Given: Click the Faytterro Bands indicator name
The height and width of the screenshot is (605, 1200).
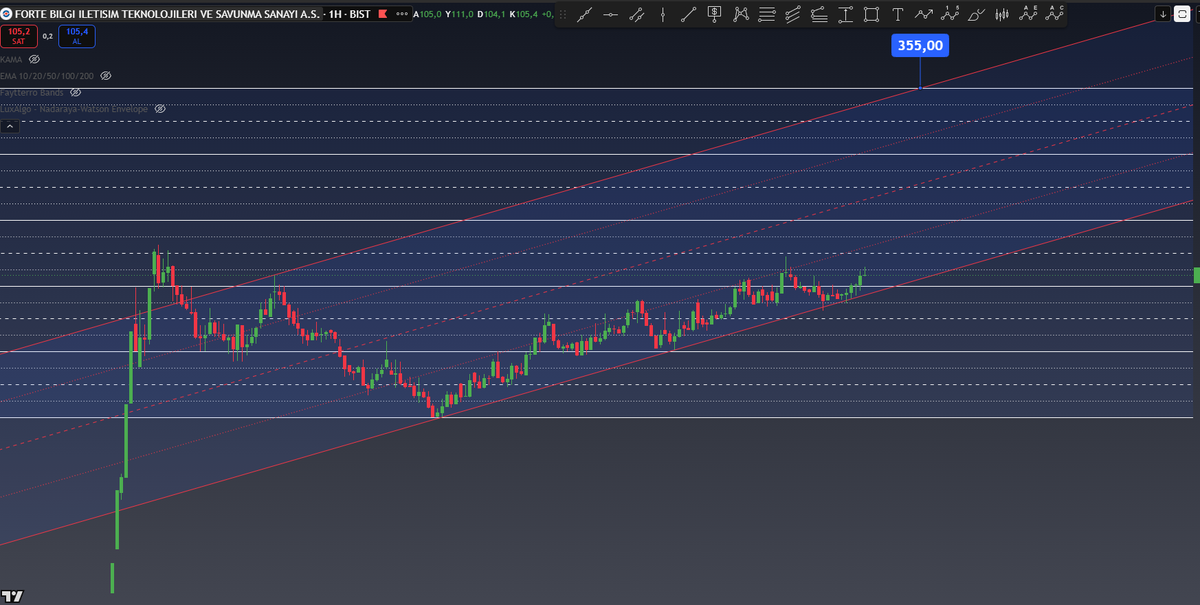Looking at the screenshot, I should [33, 92].
